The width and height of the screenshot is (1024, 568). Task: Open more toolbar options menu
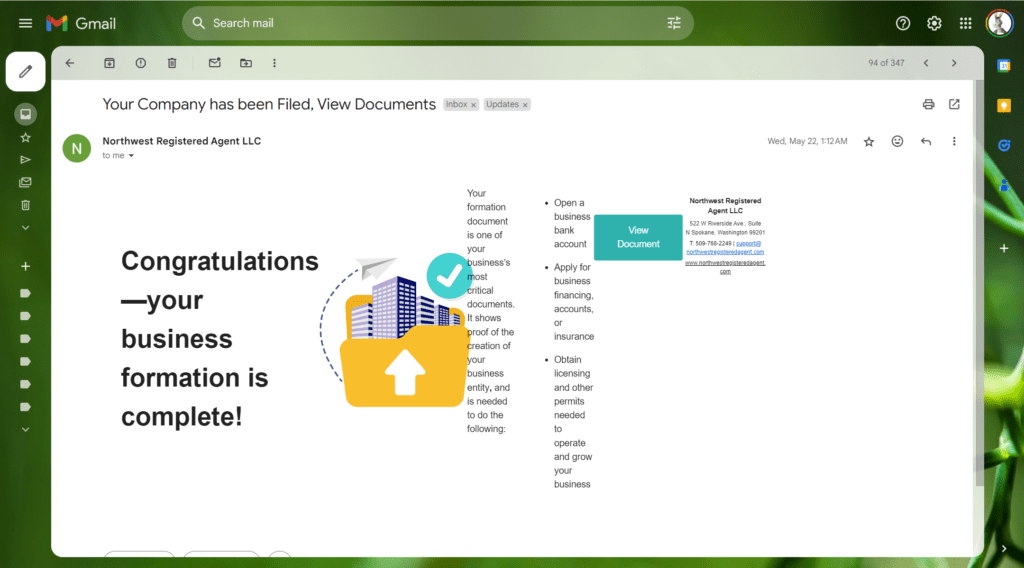pos(274,63)
